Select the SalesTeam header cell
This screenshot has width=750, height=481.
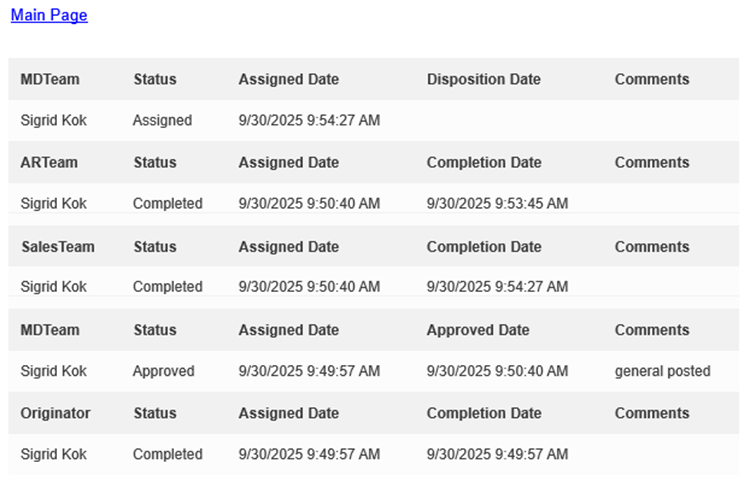tap(57, 246)
